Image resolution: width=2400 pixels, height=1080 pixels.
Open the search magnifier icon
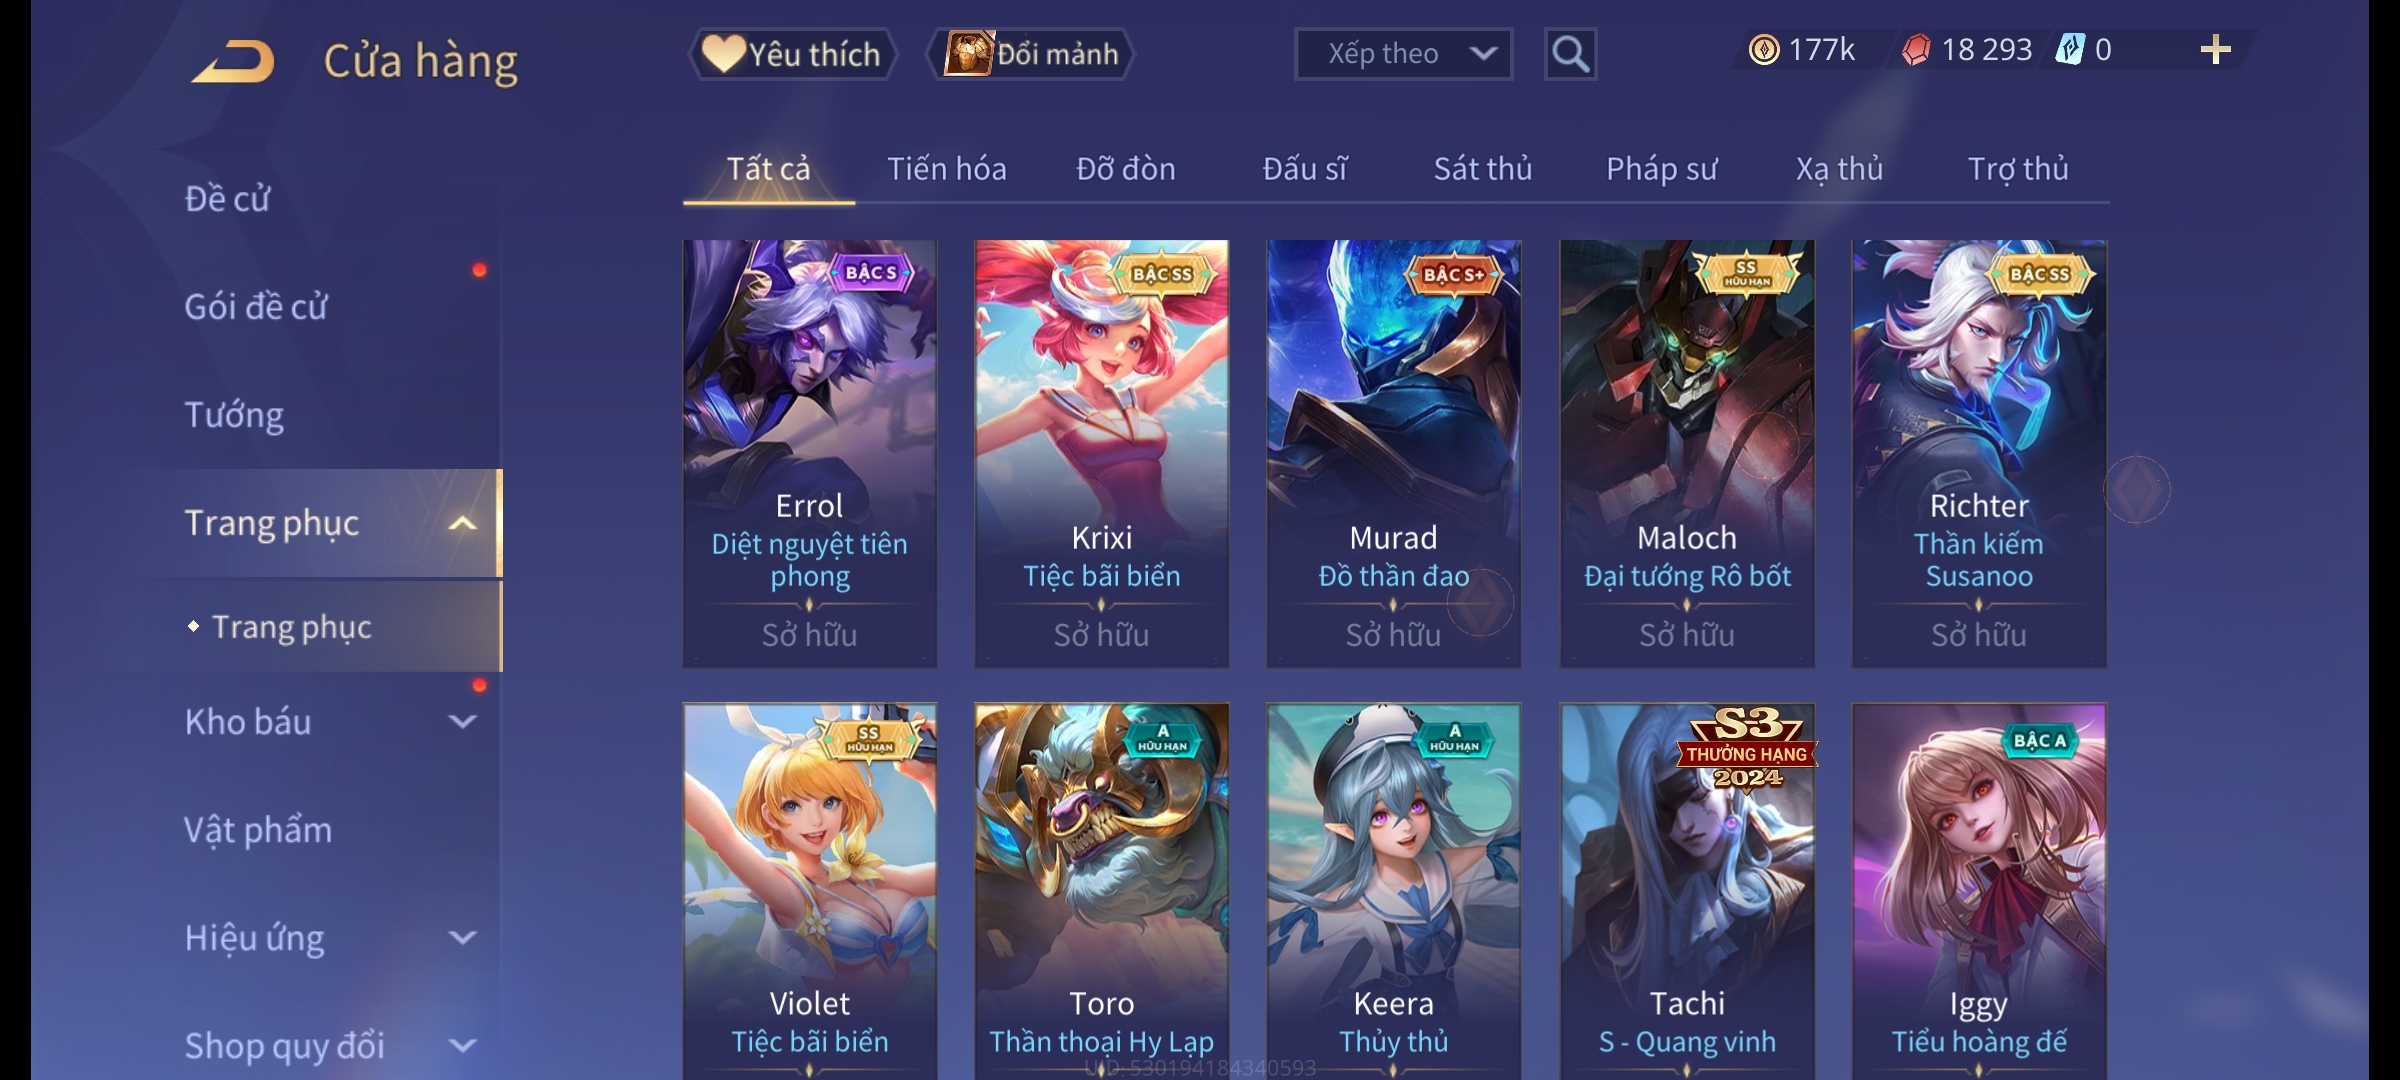[x=1570, y=54]
